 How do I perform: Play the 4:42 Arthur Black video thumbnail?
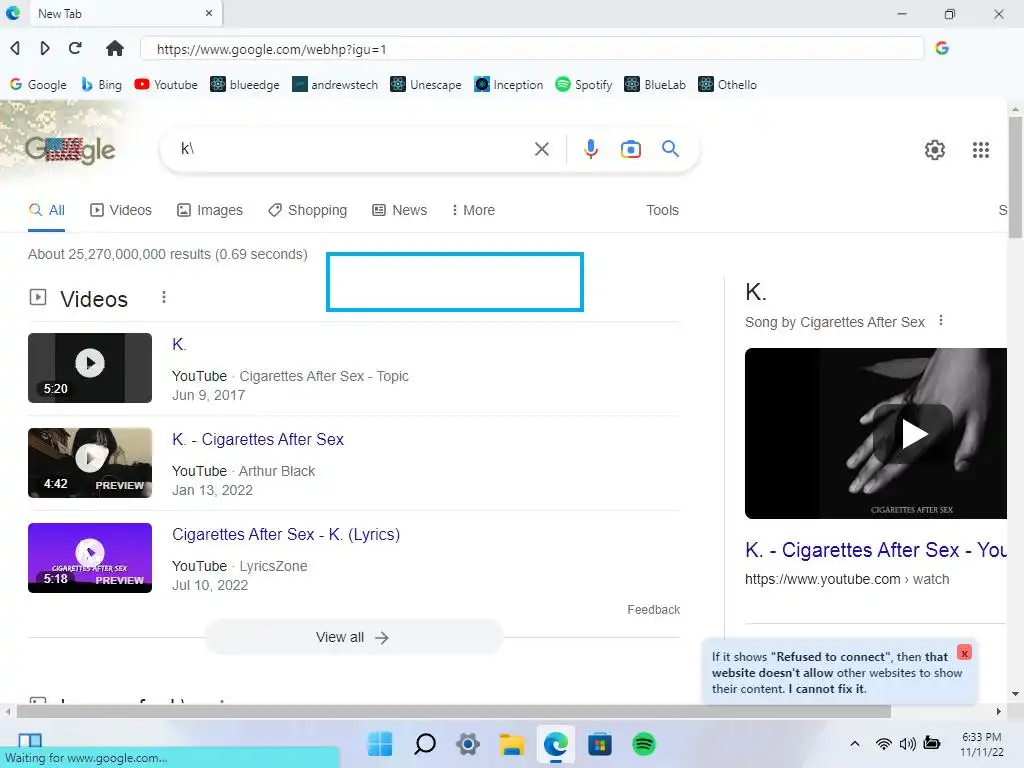click(x=90, y=463)
